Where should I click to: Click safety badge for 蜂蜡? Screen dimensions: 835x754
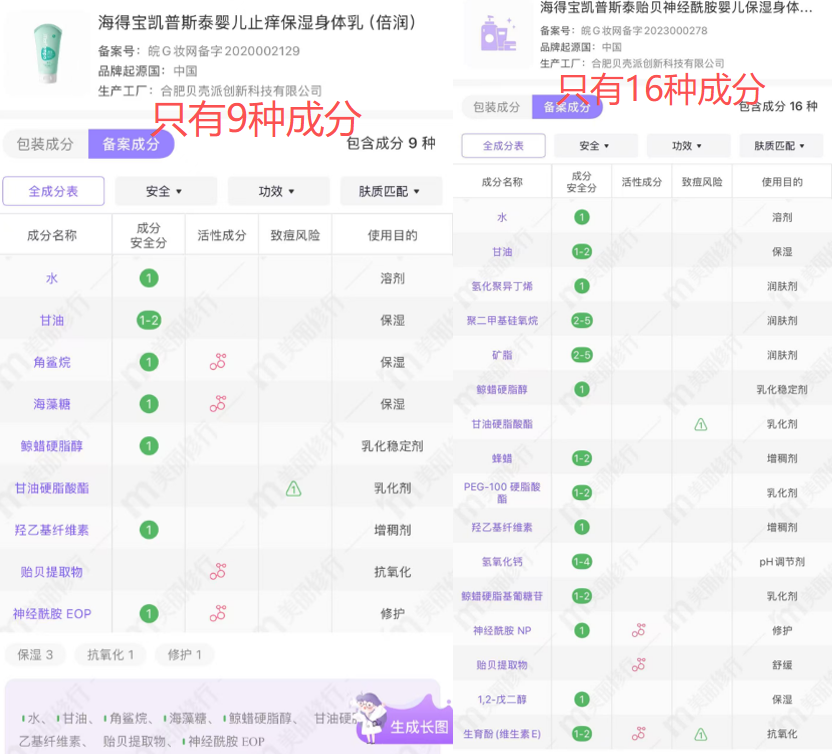(582, 458)
